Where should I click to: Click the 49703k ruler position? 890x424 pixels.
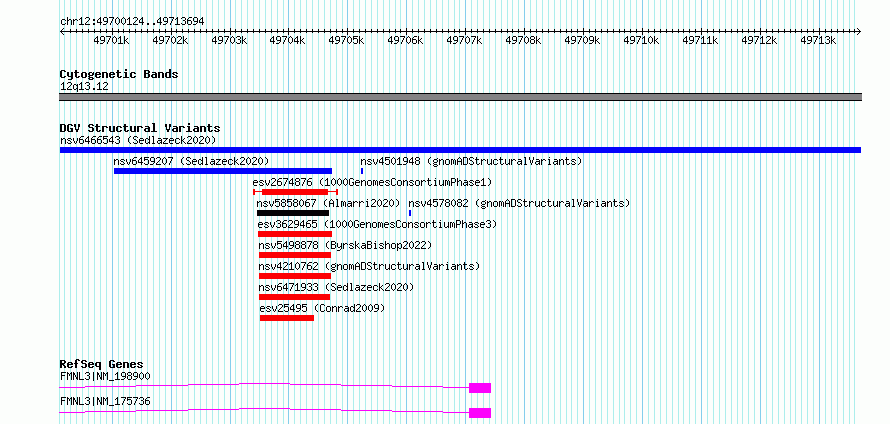click(x=229, y=41)
